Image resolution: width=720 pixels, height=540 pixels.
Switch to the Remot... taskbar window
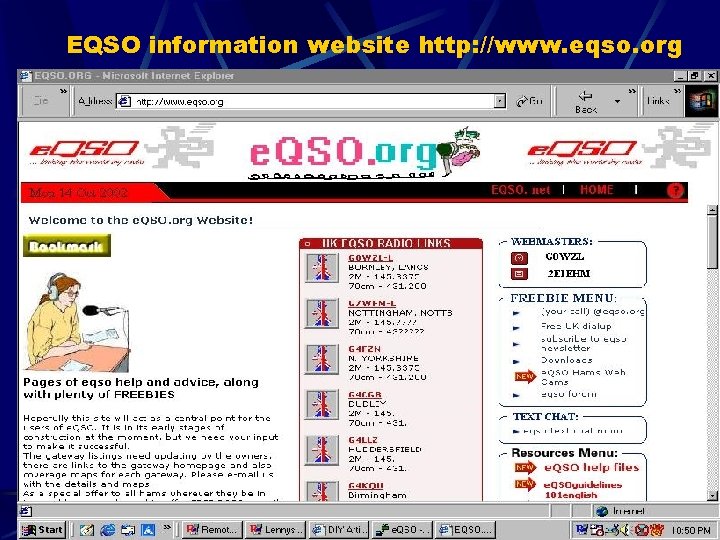pyautogui.click(x=211, y=529)
